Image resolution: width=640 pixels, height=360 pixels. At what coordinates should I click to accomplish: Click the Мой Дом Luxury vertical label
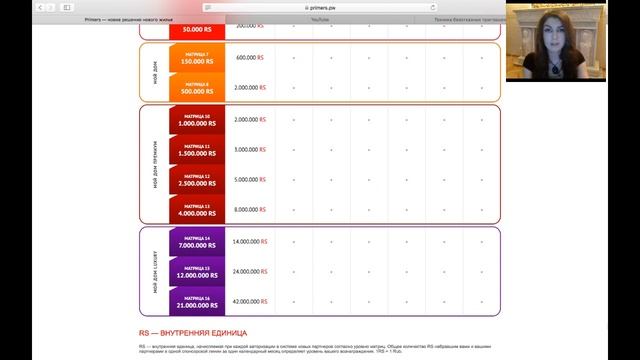(155, 272)
